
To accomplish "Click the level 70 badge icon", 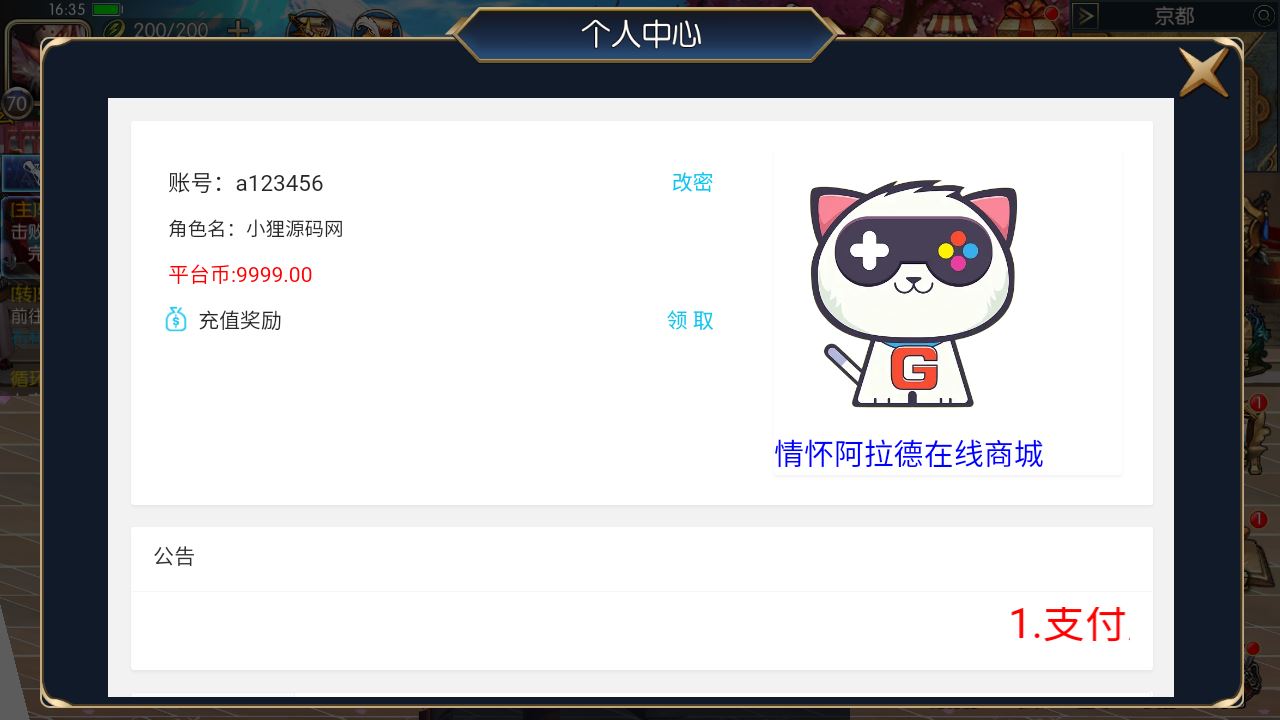I will 17,102.
